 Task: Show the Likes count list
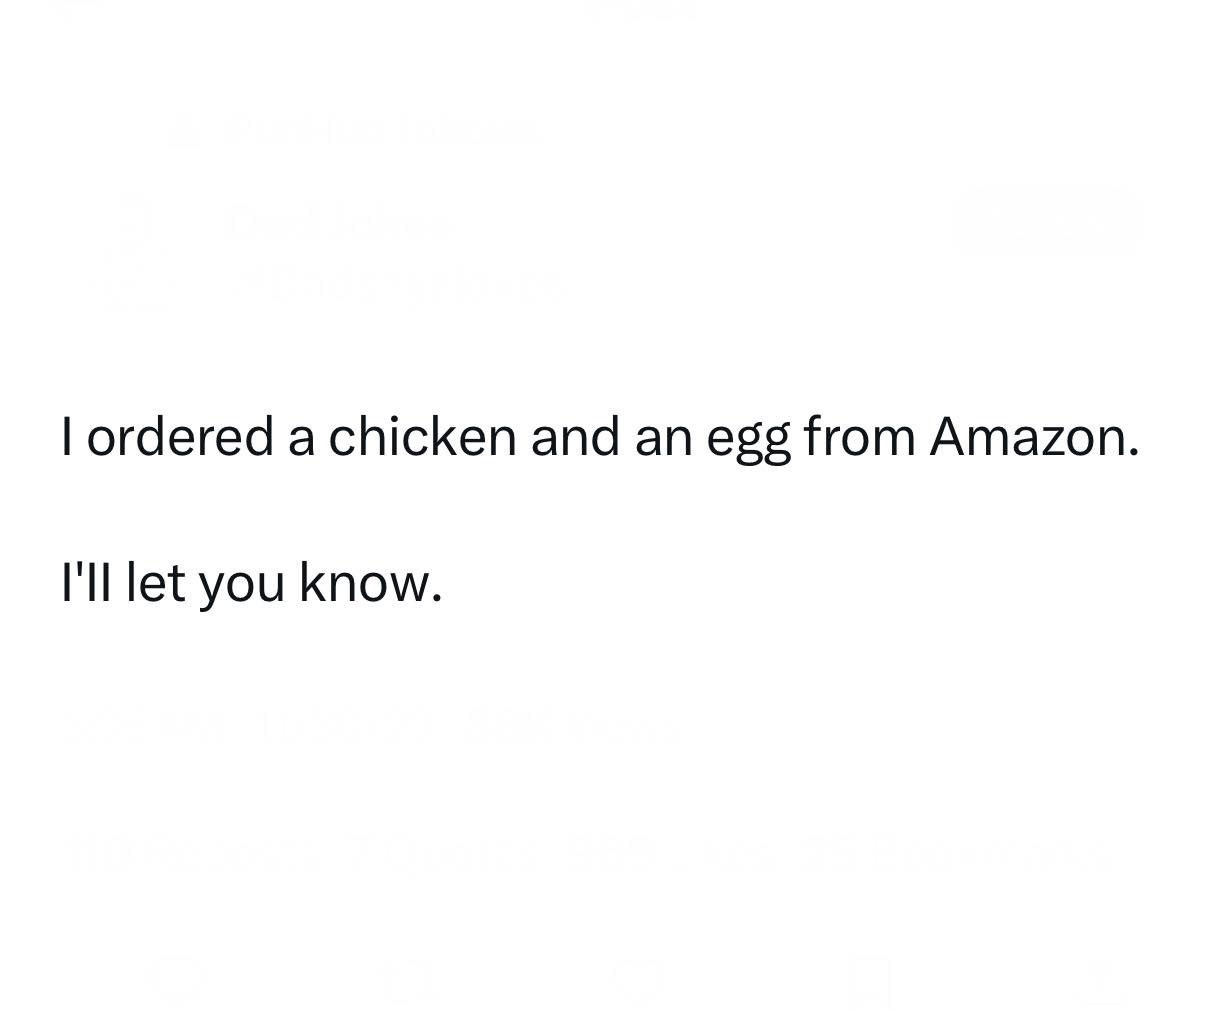point(672,853)
